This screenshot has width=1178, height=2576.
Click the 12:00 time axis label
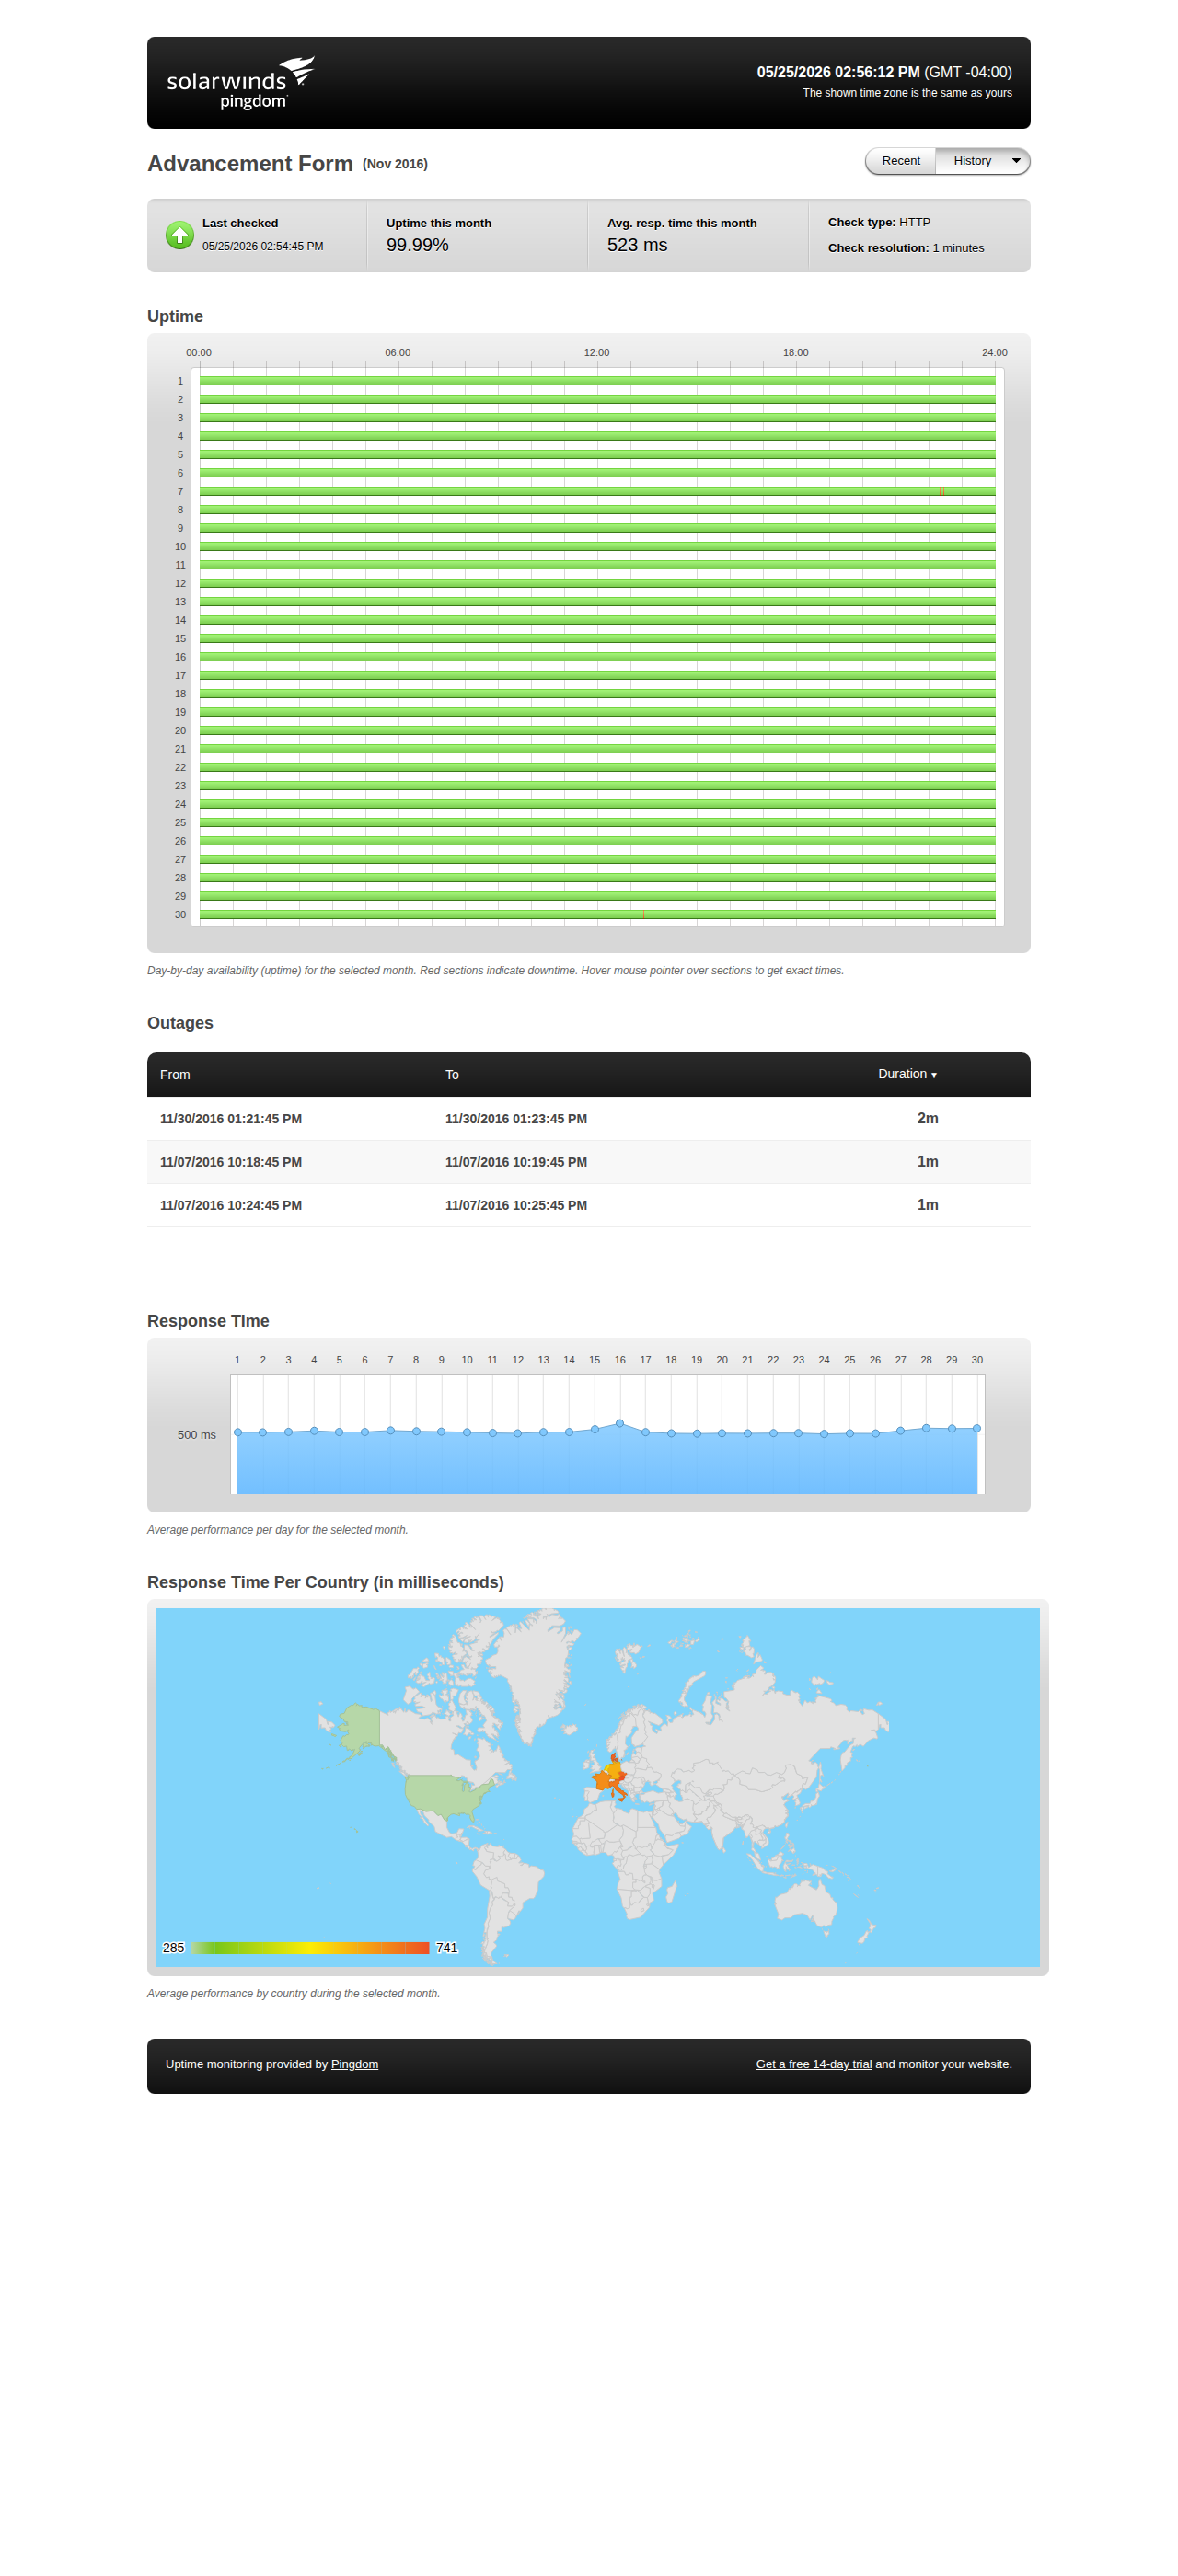tap(596, 352)
